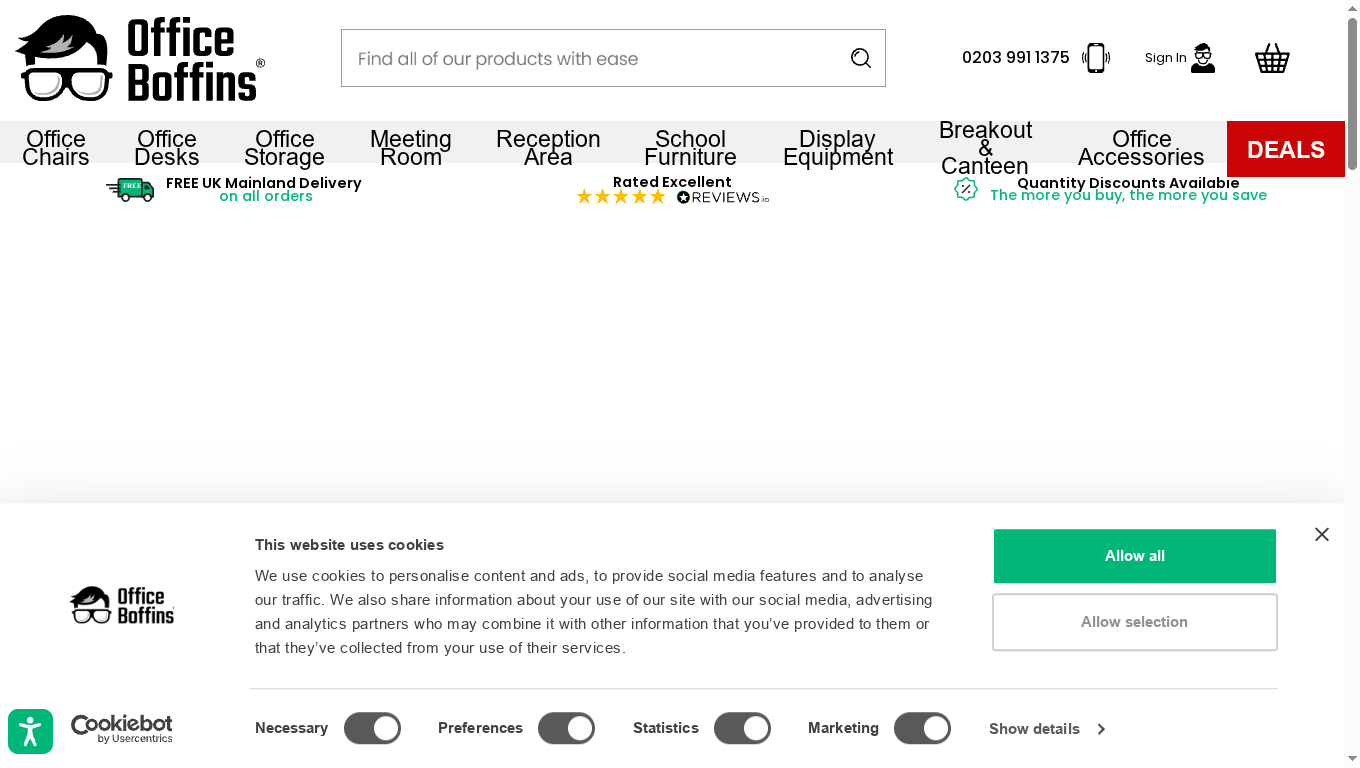Click the free delivery truck icon
The image size is (1360, 768).
(x=130, y=189)
